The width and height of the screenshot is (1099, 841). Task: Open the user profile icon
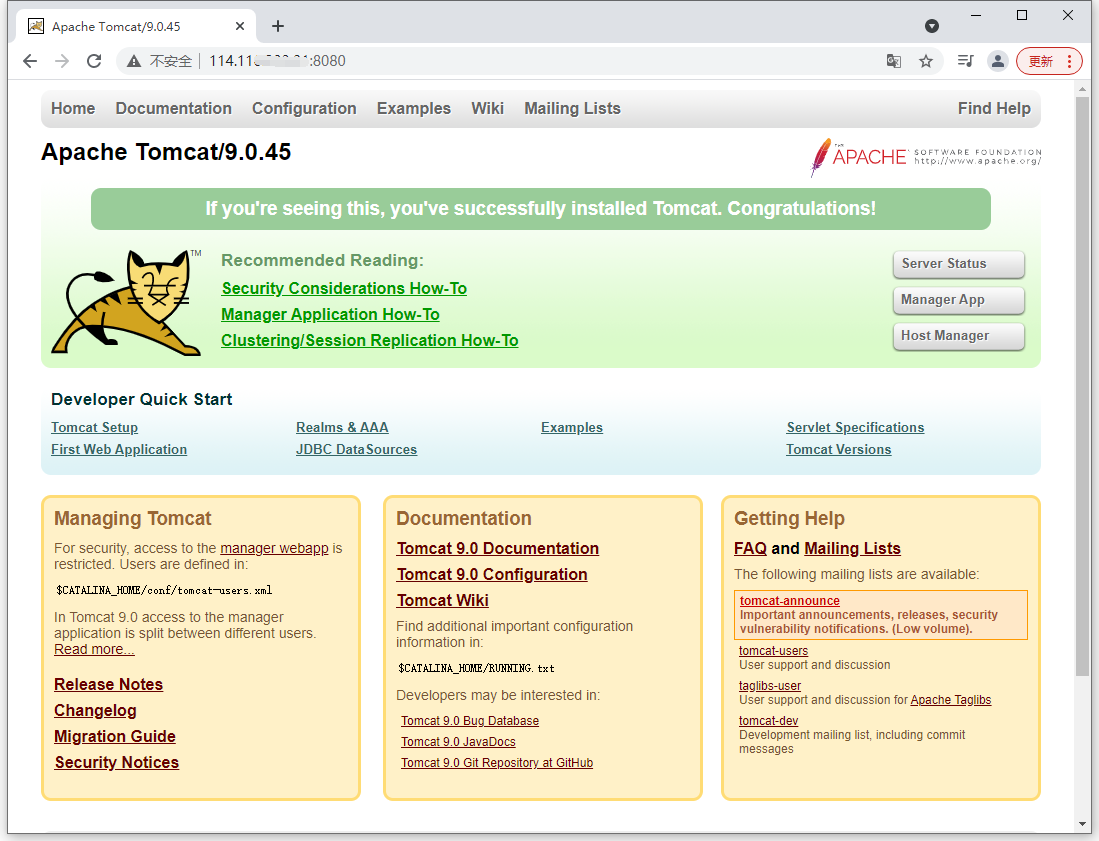point(997,61)
